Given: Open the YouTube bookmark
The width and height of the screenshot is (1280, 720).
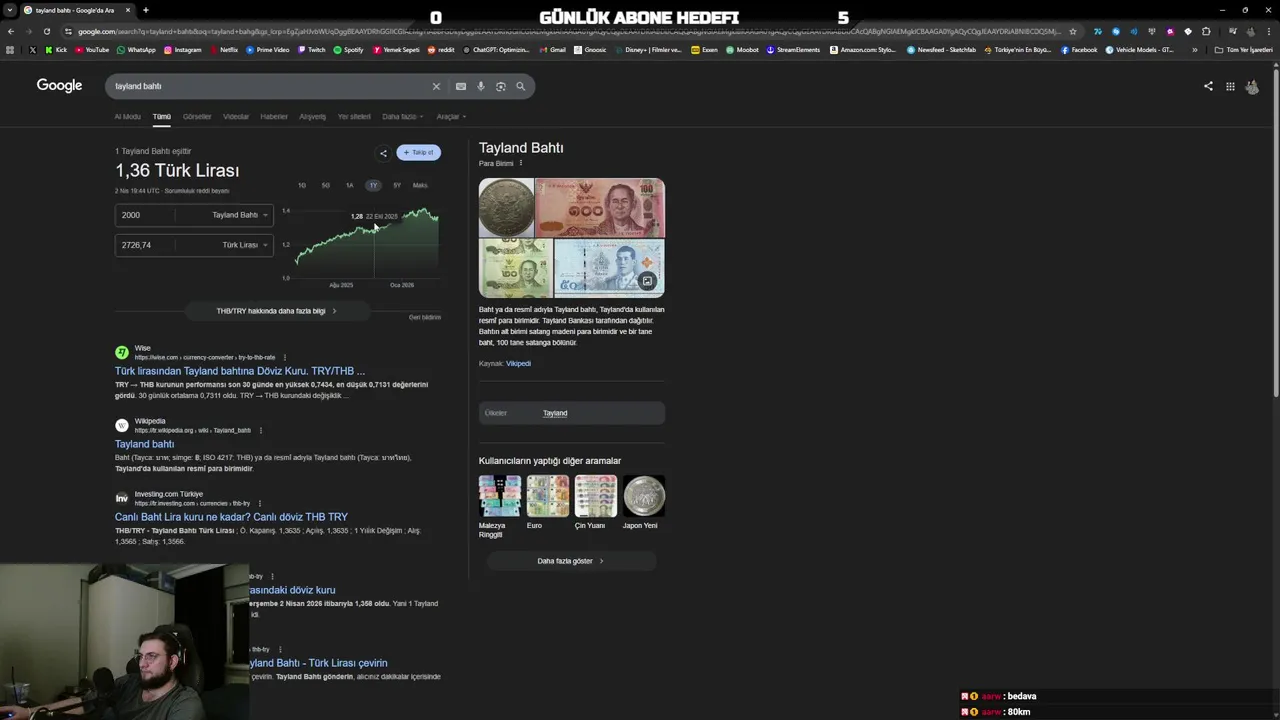Looking at the screenshot, I should [x=92, y=50].
